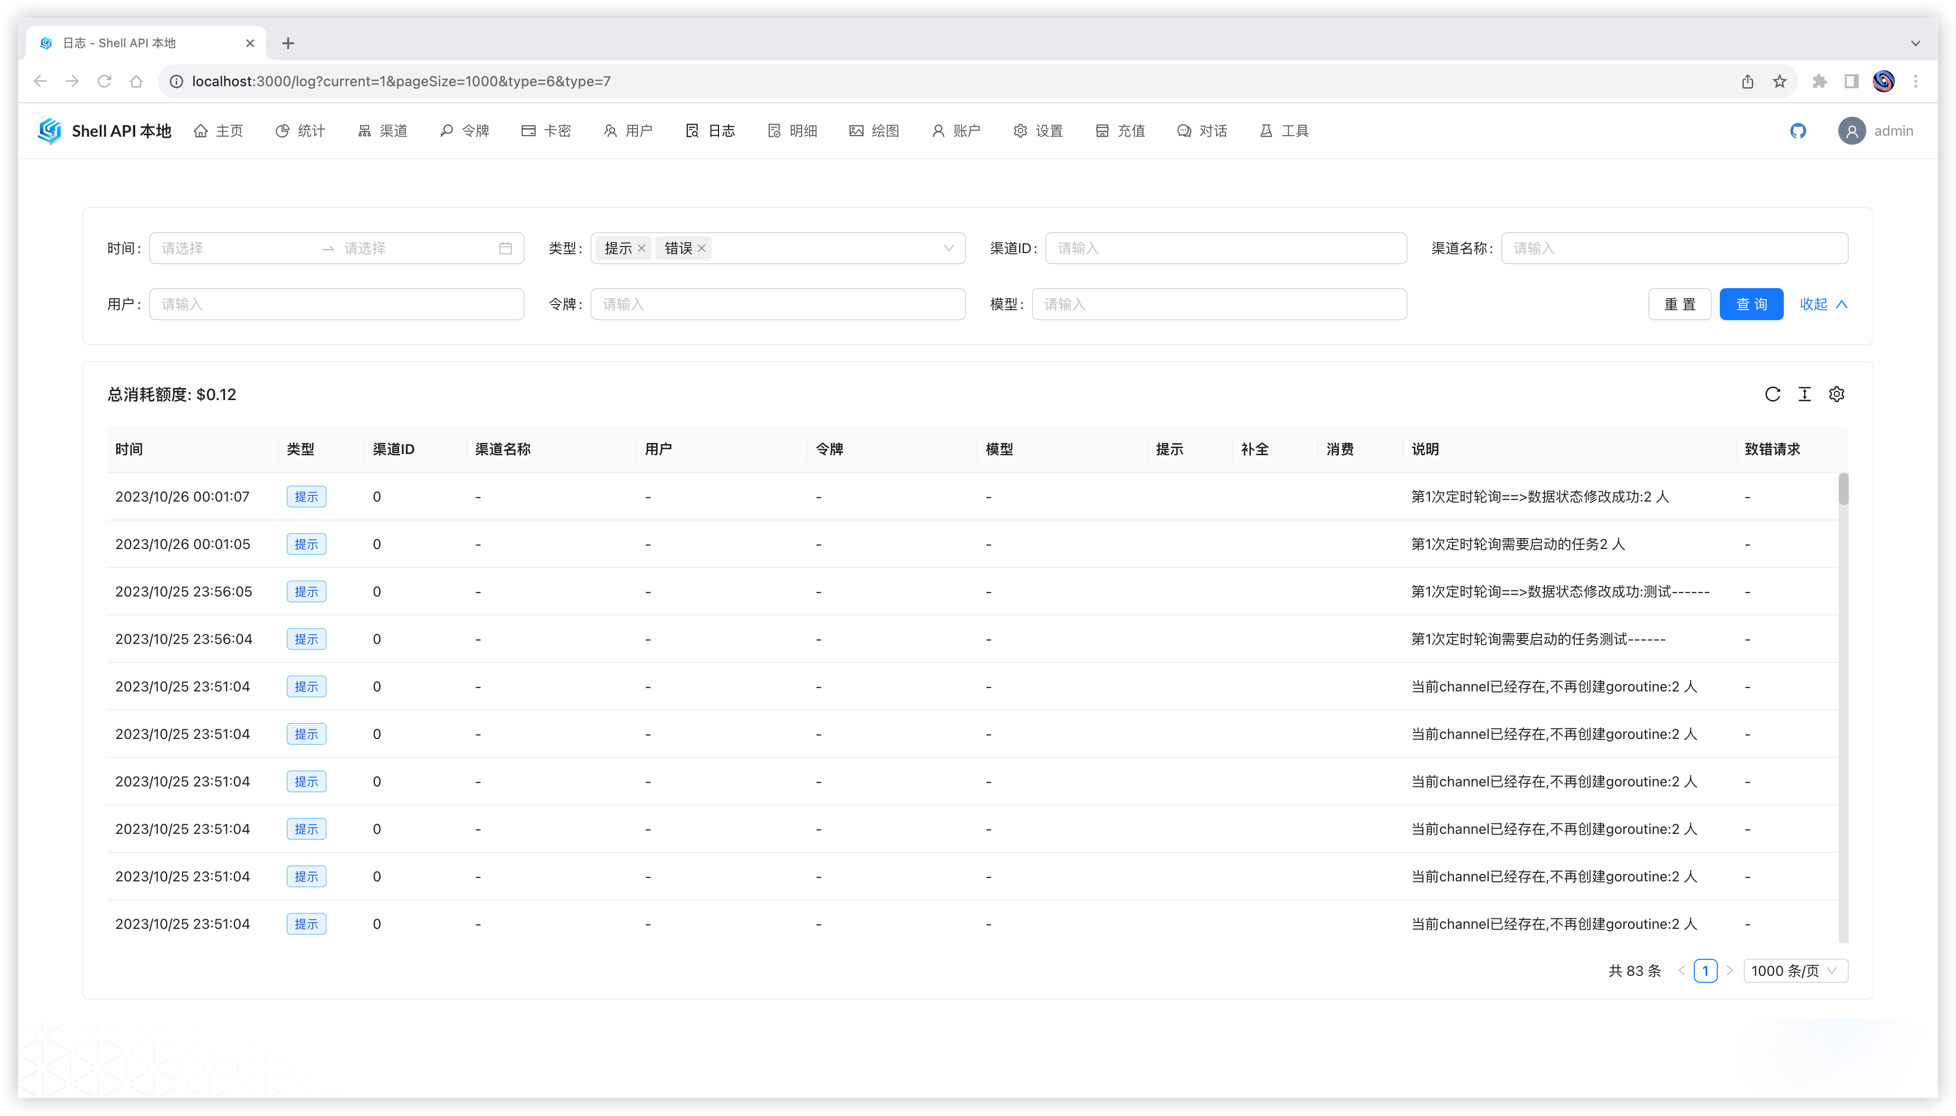This screenshot has width=1956, height=1116.
Task: Click the GitHub icon in header
Action: [1798, 131]
